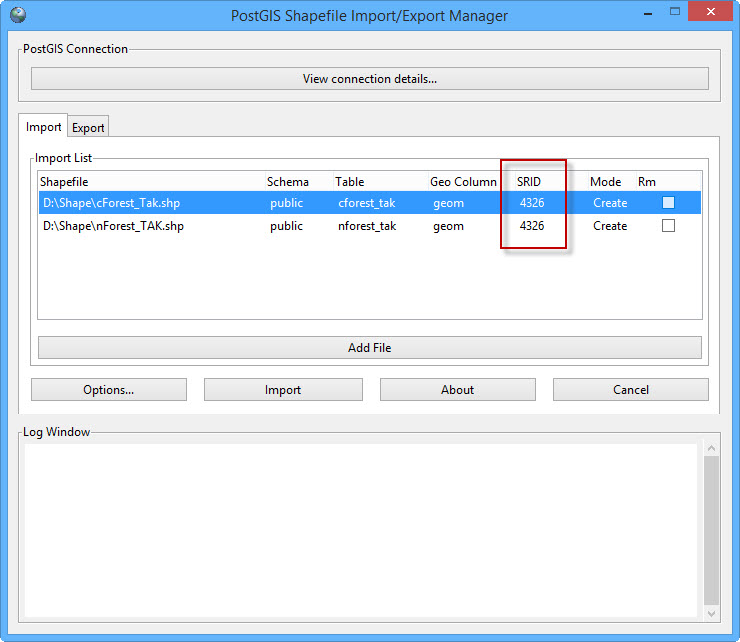Maximize the Import/Export Manager window

click(675, 12)
